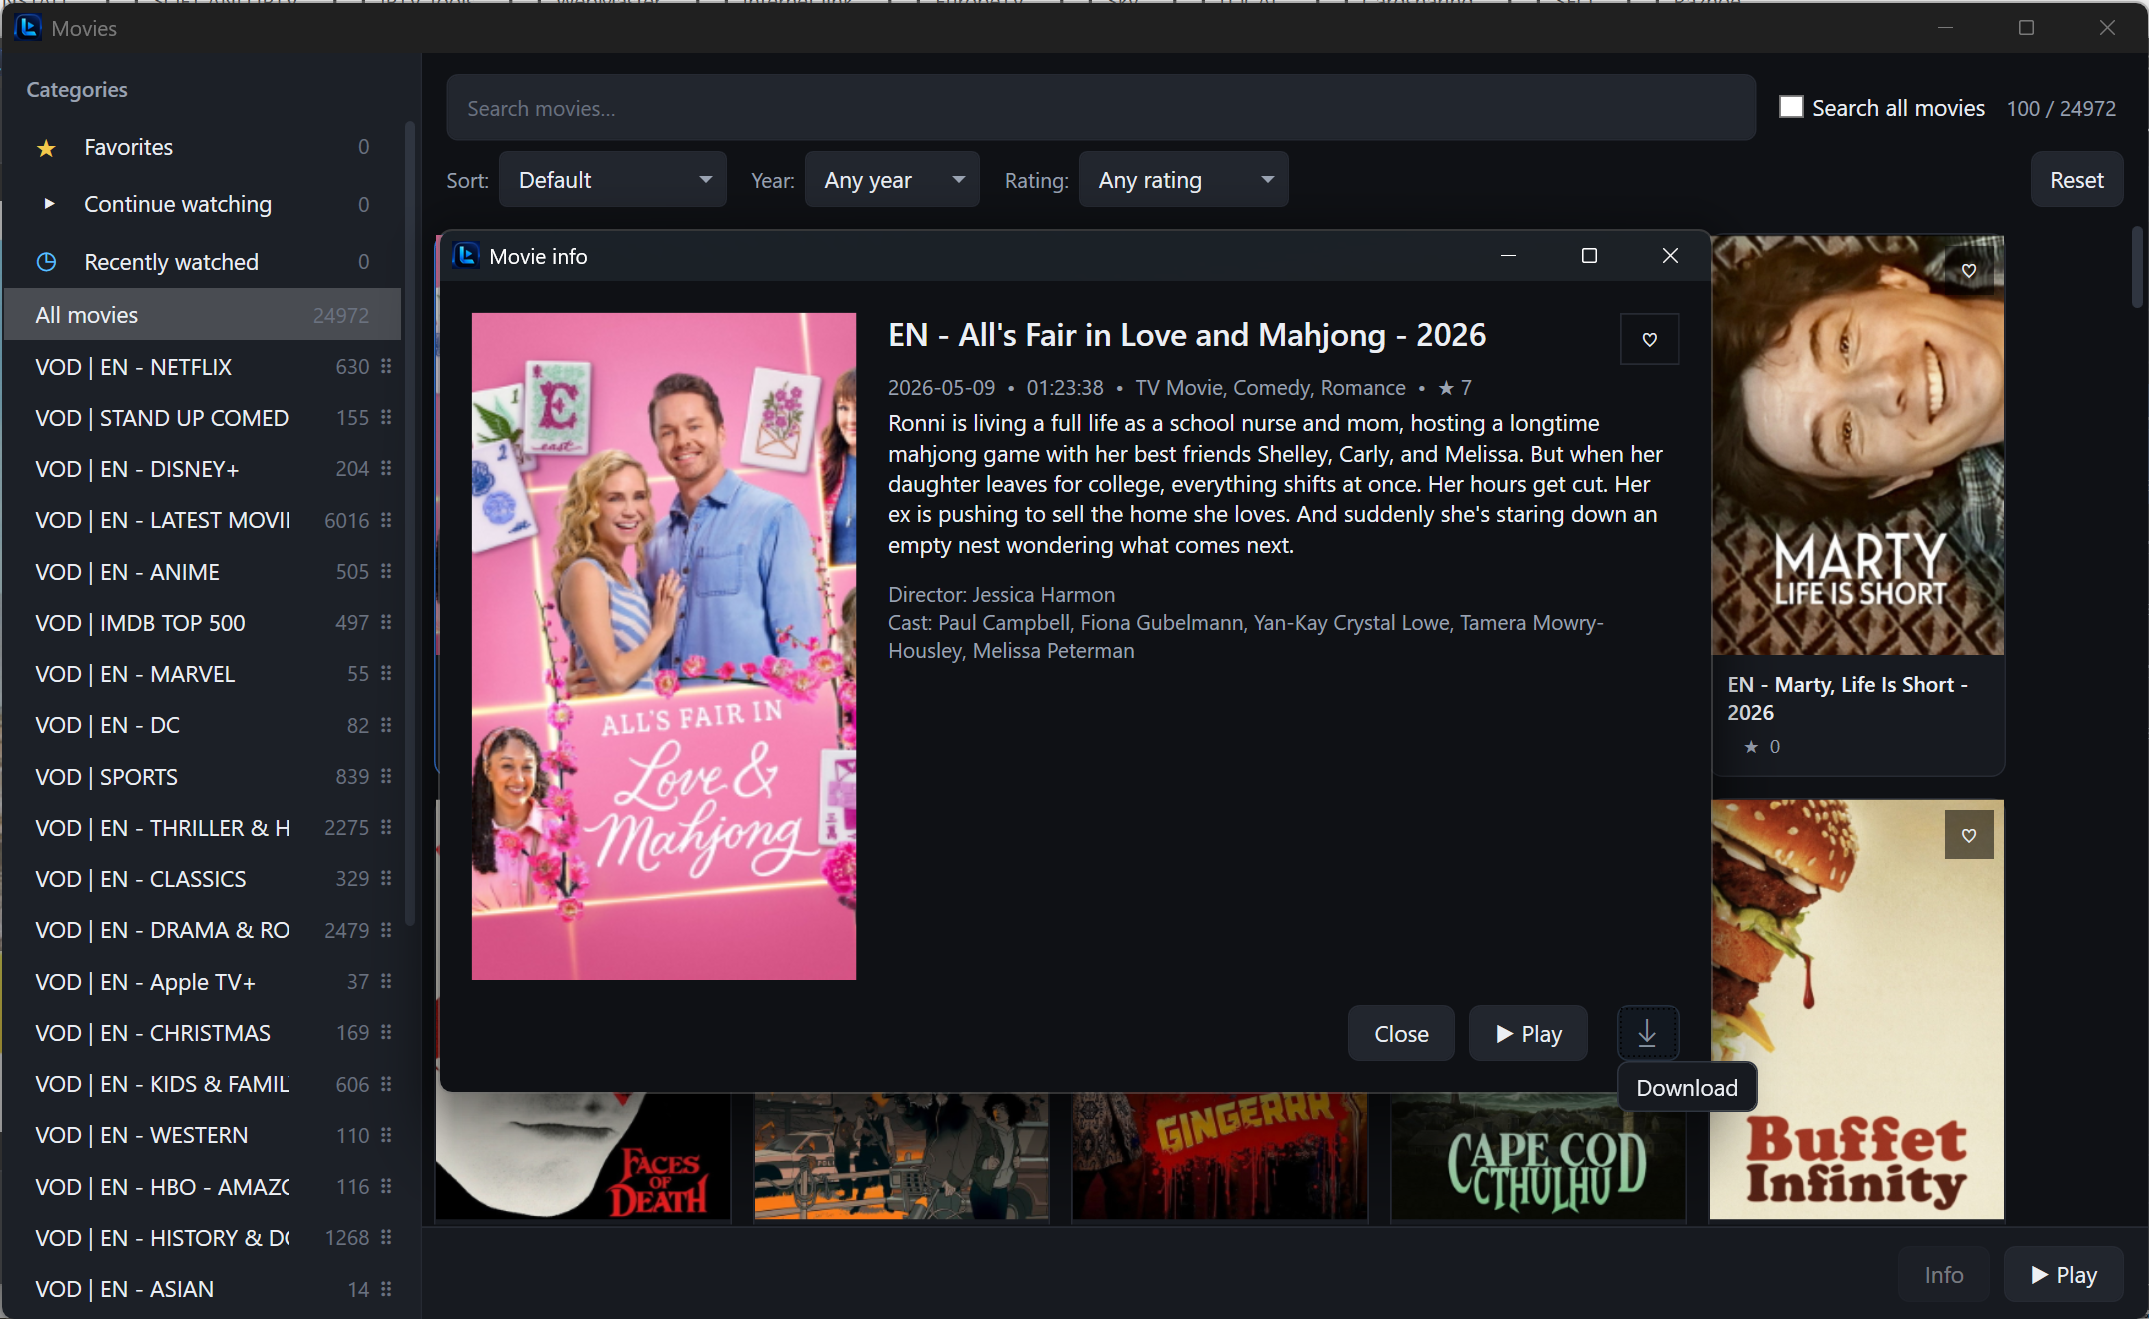This screenshot has width=2149, height=1319.
Task: Click the Faces of Death poster thumbnail
Action: coord(583,1157)
